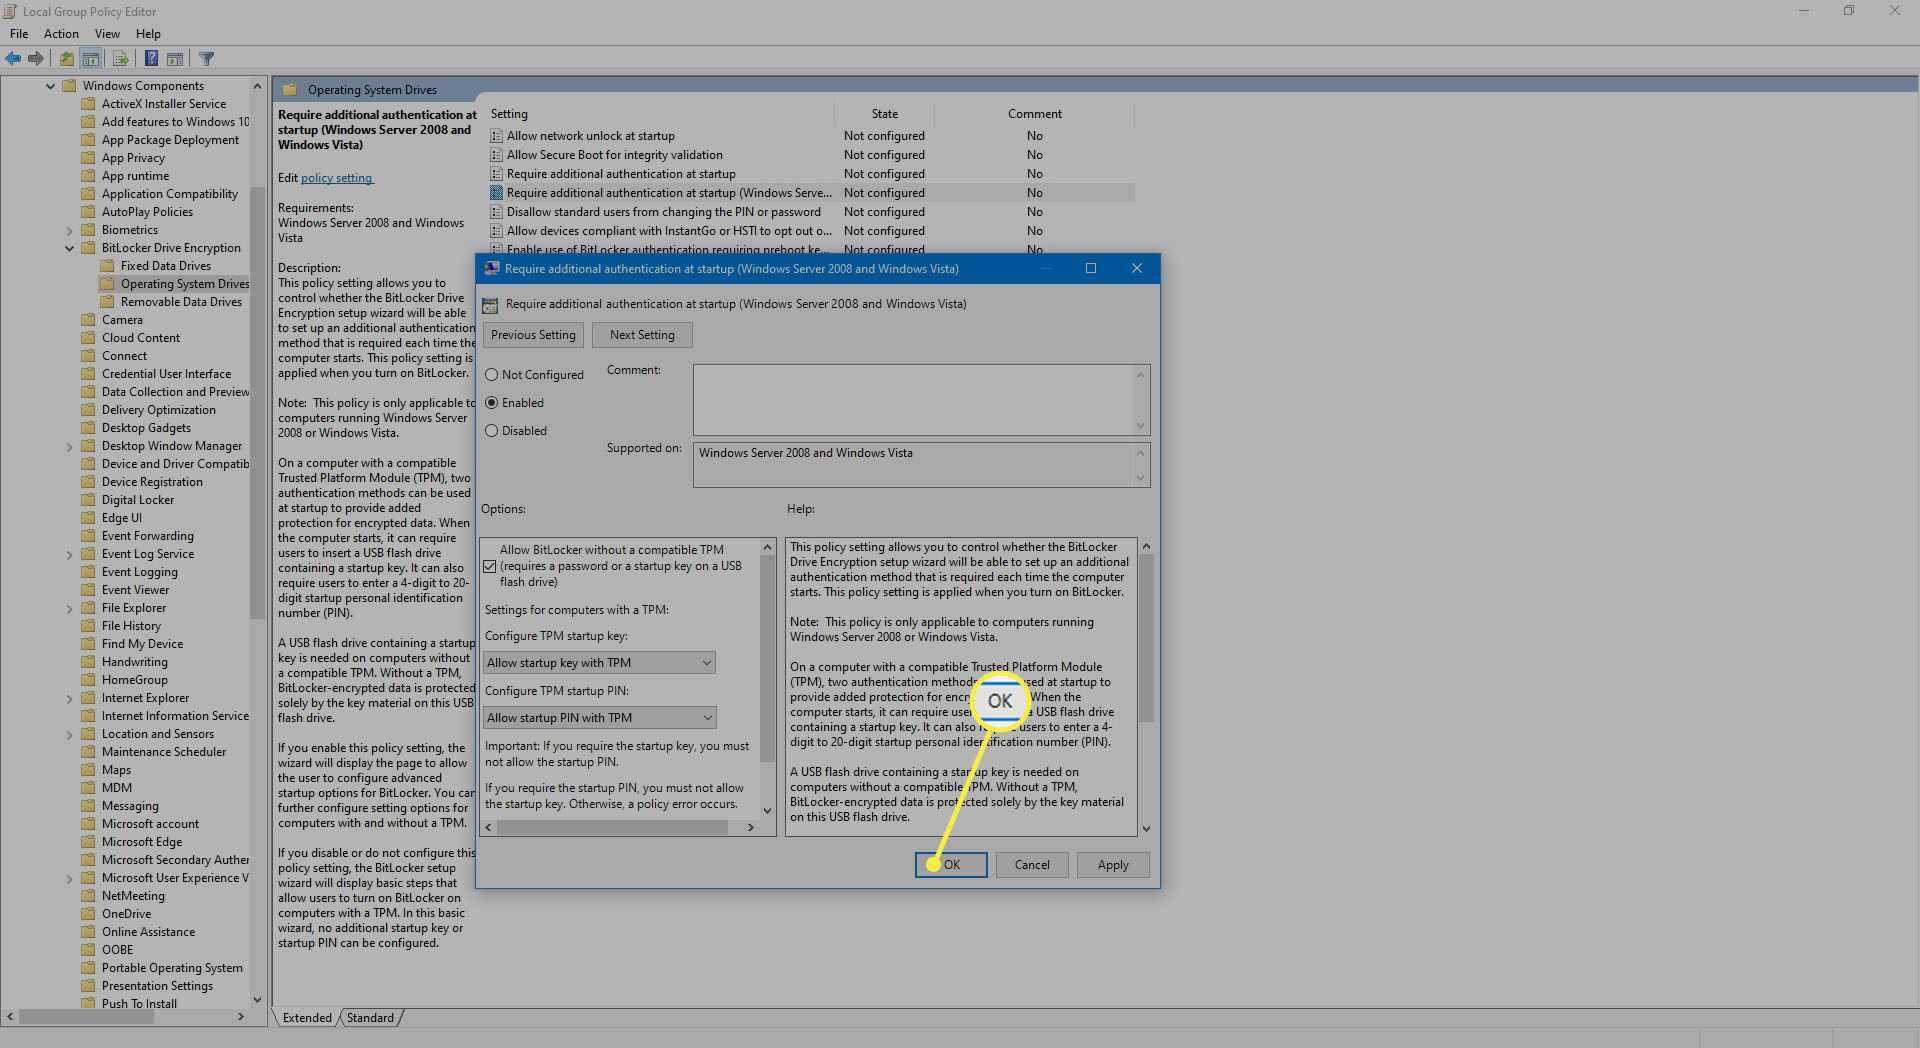Image resolution: width=1920 pixels, height=1048 pixels.
Task: Click the Maps folder icon in tree
Action: click(x=88, y=770)
